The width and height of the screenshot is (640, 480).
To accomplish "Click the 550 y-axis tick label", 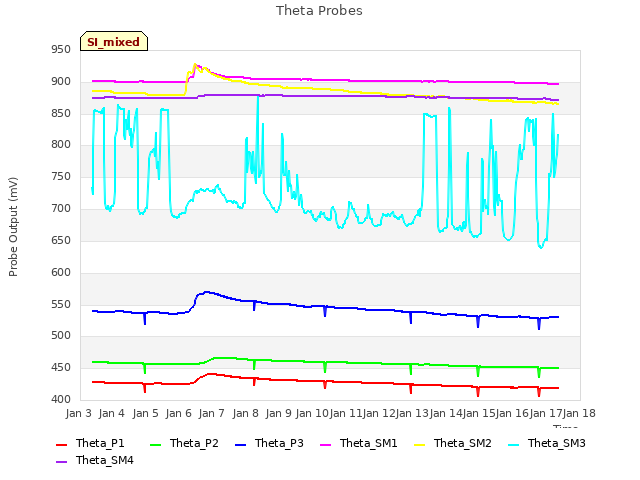I will 61,304.
